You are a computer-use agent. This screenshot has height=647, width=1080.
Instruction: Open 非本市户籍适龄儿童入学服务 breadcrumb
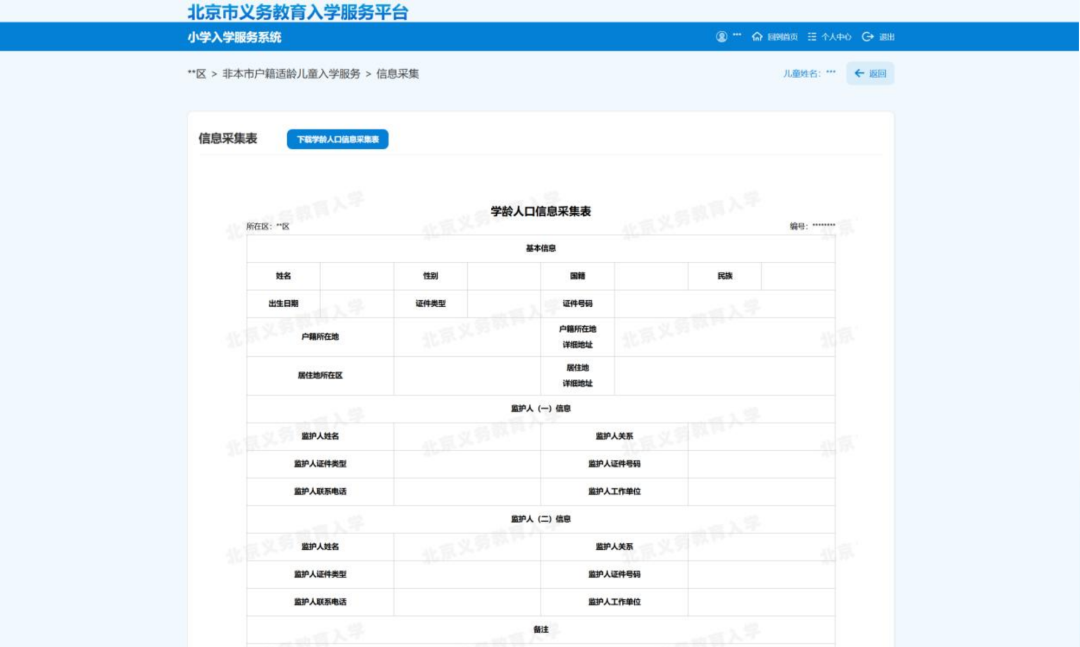click(x=291, y=74)
